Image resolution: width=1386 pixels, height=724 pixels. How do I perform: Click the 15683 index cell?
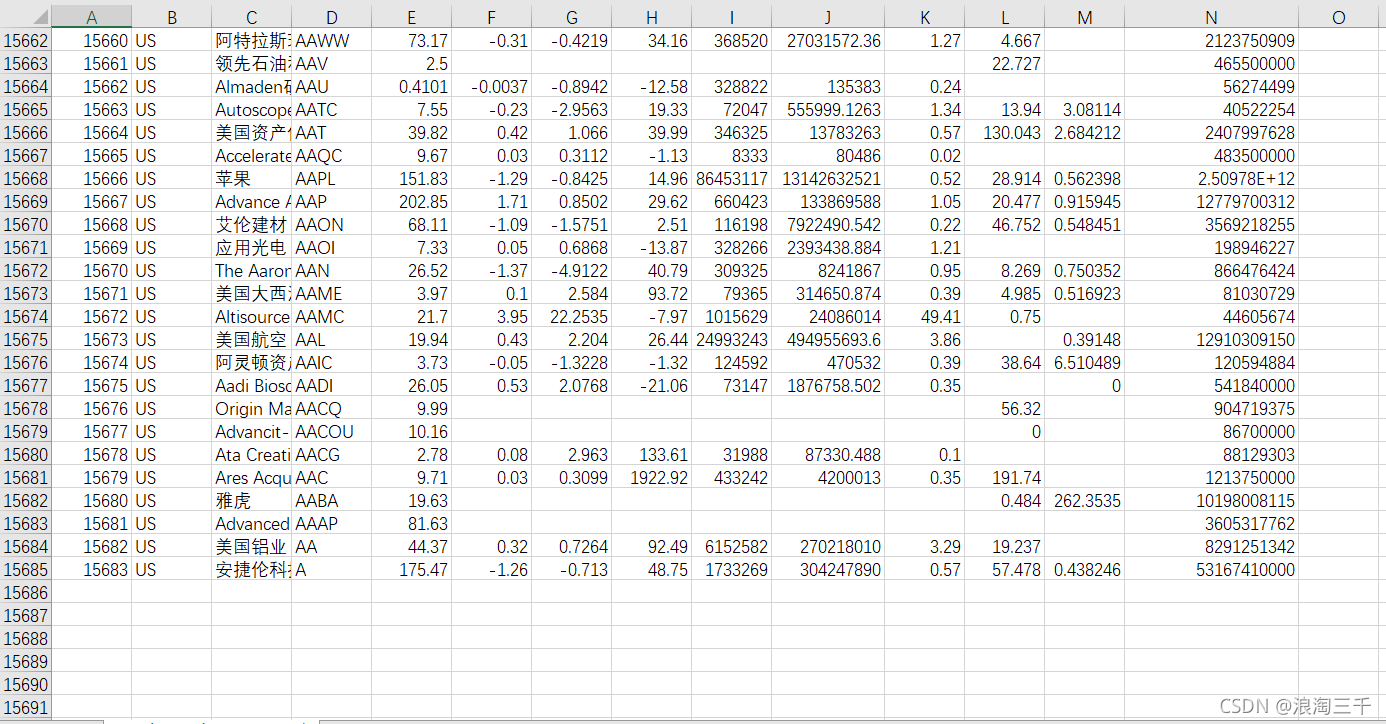click(x=92, y=570)
